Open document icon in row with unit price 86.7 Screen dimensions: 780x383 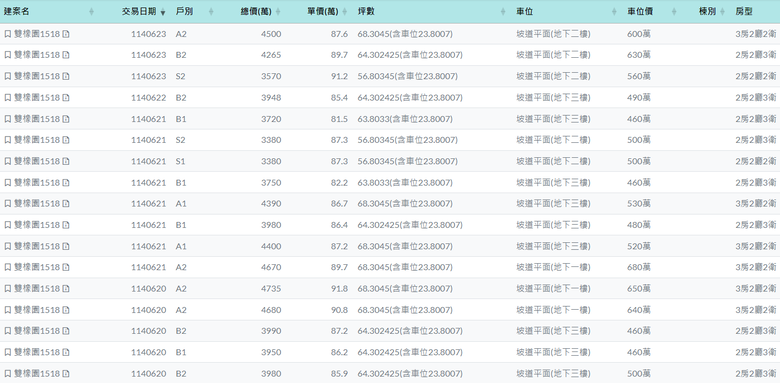[66, 203]
